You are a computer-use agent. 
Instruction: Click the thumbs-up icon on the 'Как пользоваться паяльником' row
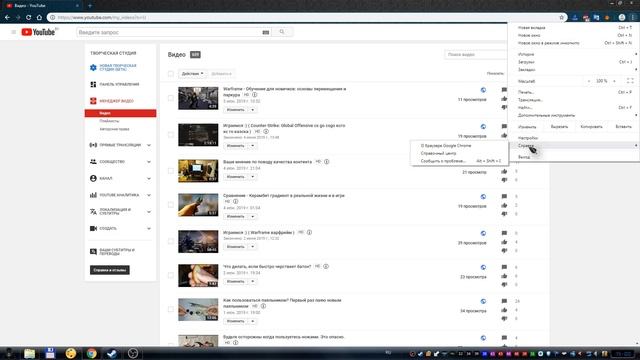504,310
